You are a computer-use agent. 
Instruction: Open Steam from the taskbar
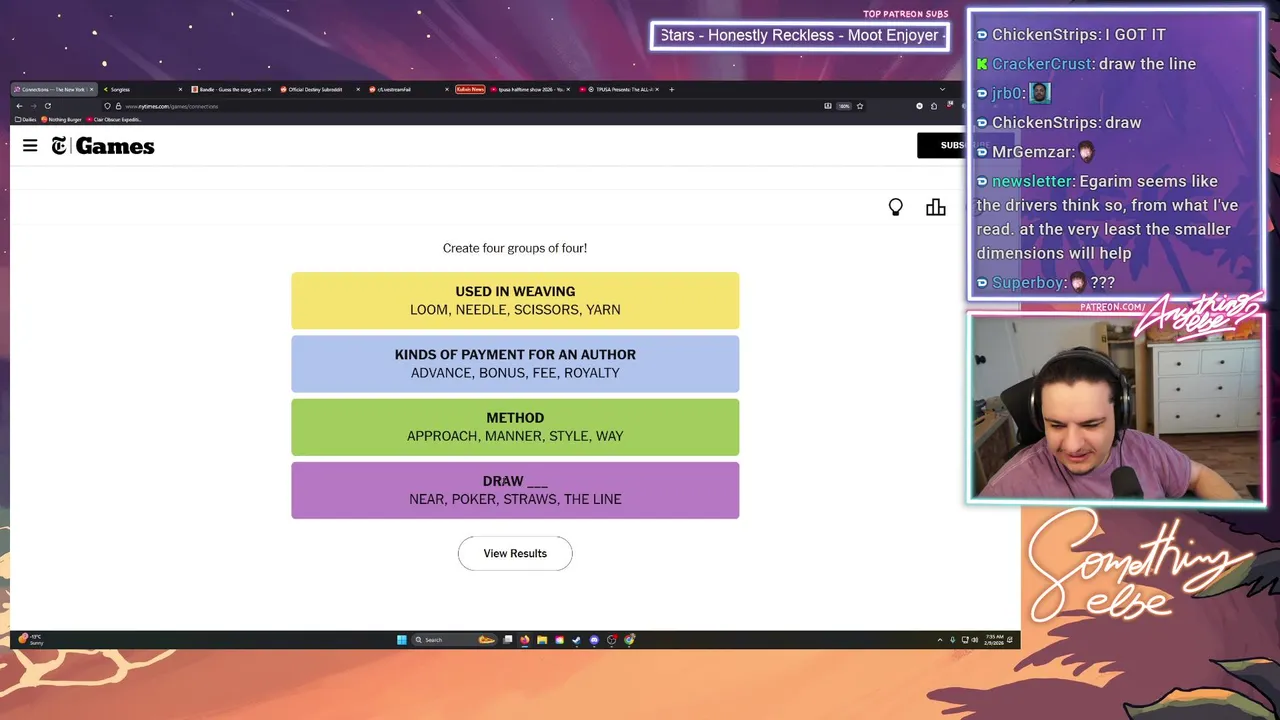pos(576,640)
